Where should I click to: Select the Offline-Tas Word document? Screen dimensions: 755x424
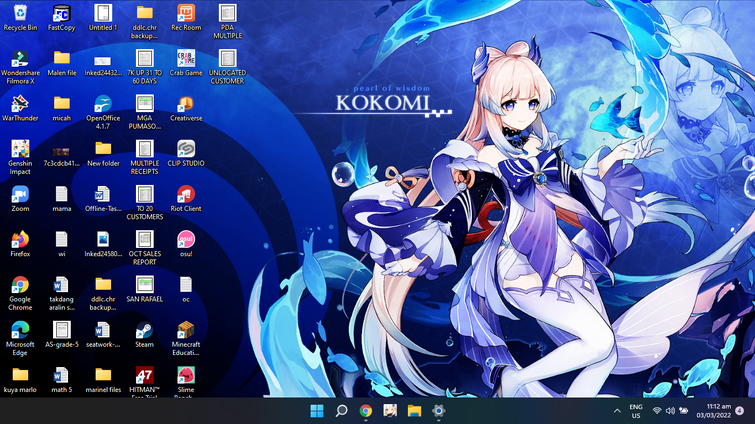pos(103,199)
